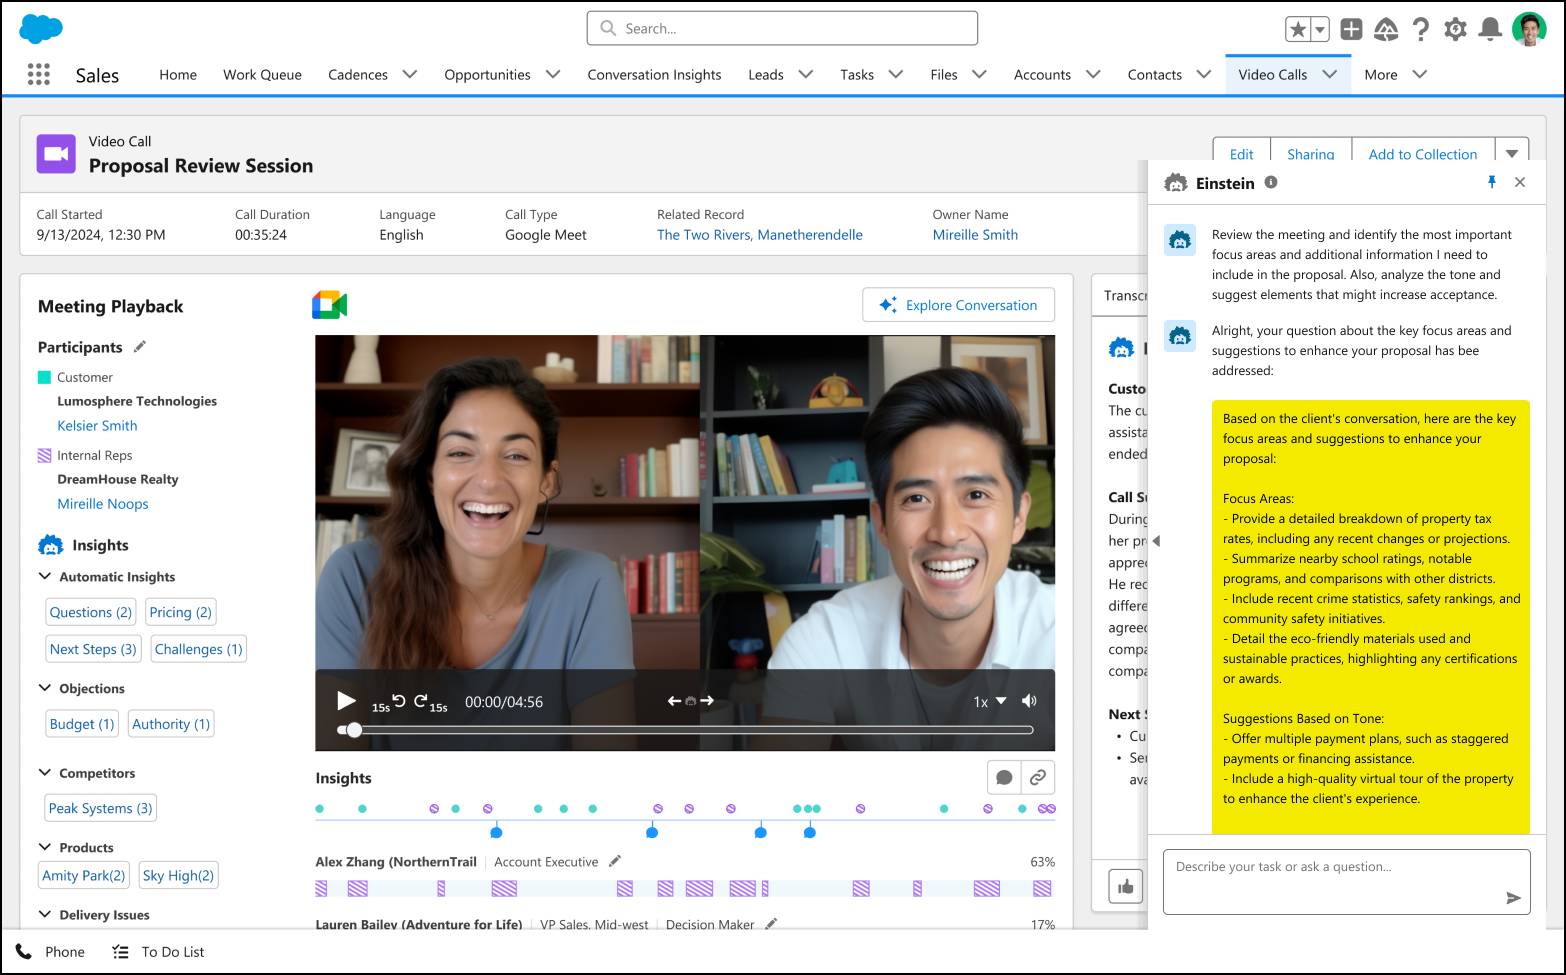Screen dimensions: 1566x975
Task: Change playback speed 1x dropdown
Action: (989, 702)
